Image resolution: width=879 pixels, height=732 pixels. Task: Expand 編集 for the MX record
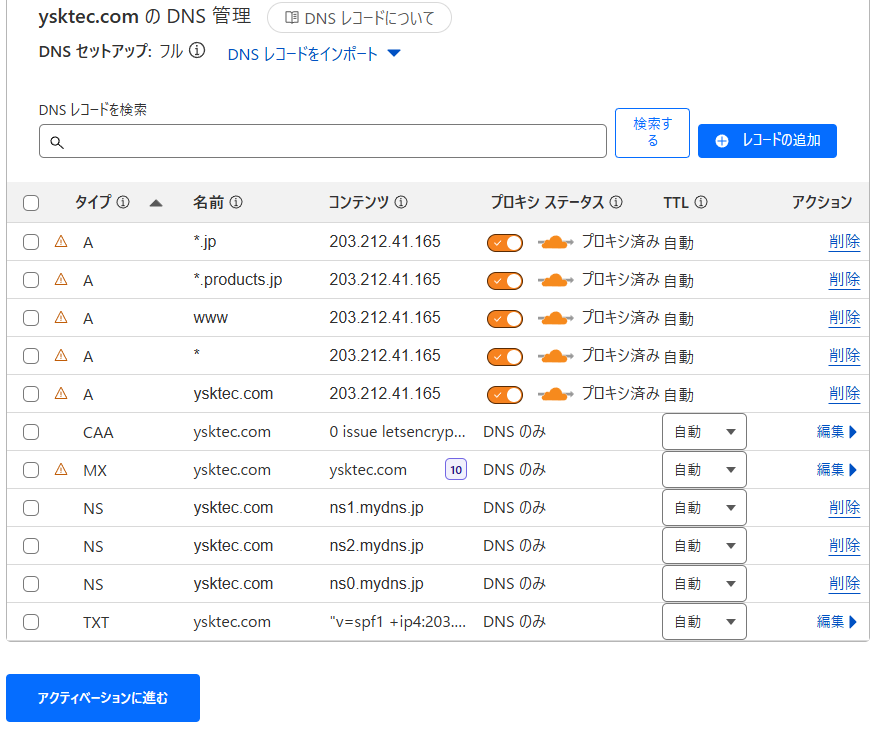(837, 470)
